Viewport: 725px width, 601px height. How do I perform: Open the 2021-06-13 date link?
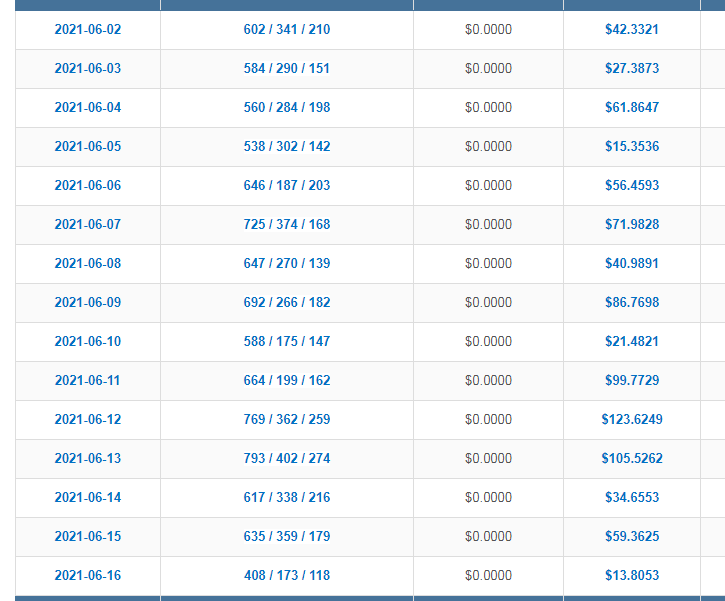[88, 459]
